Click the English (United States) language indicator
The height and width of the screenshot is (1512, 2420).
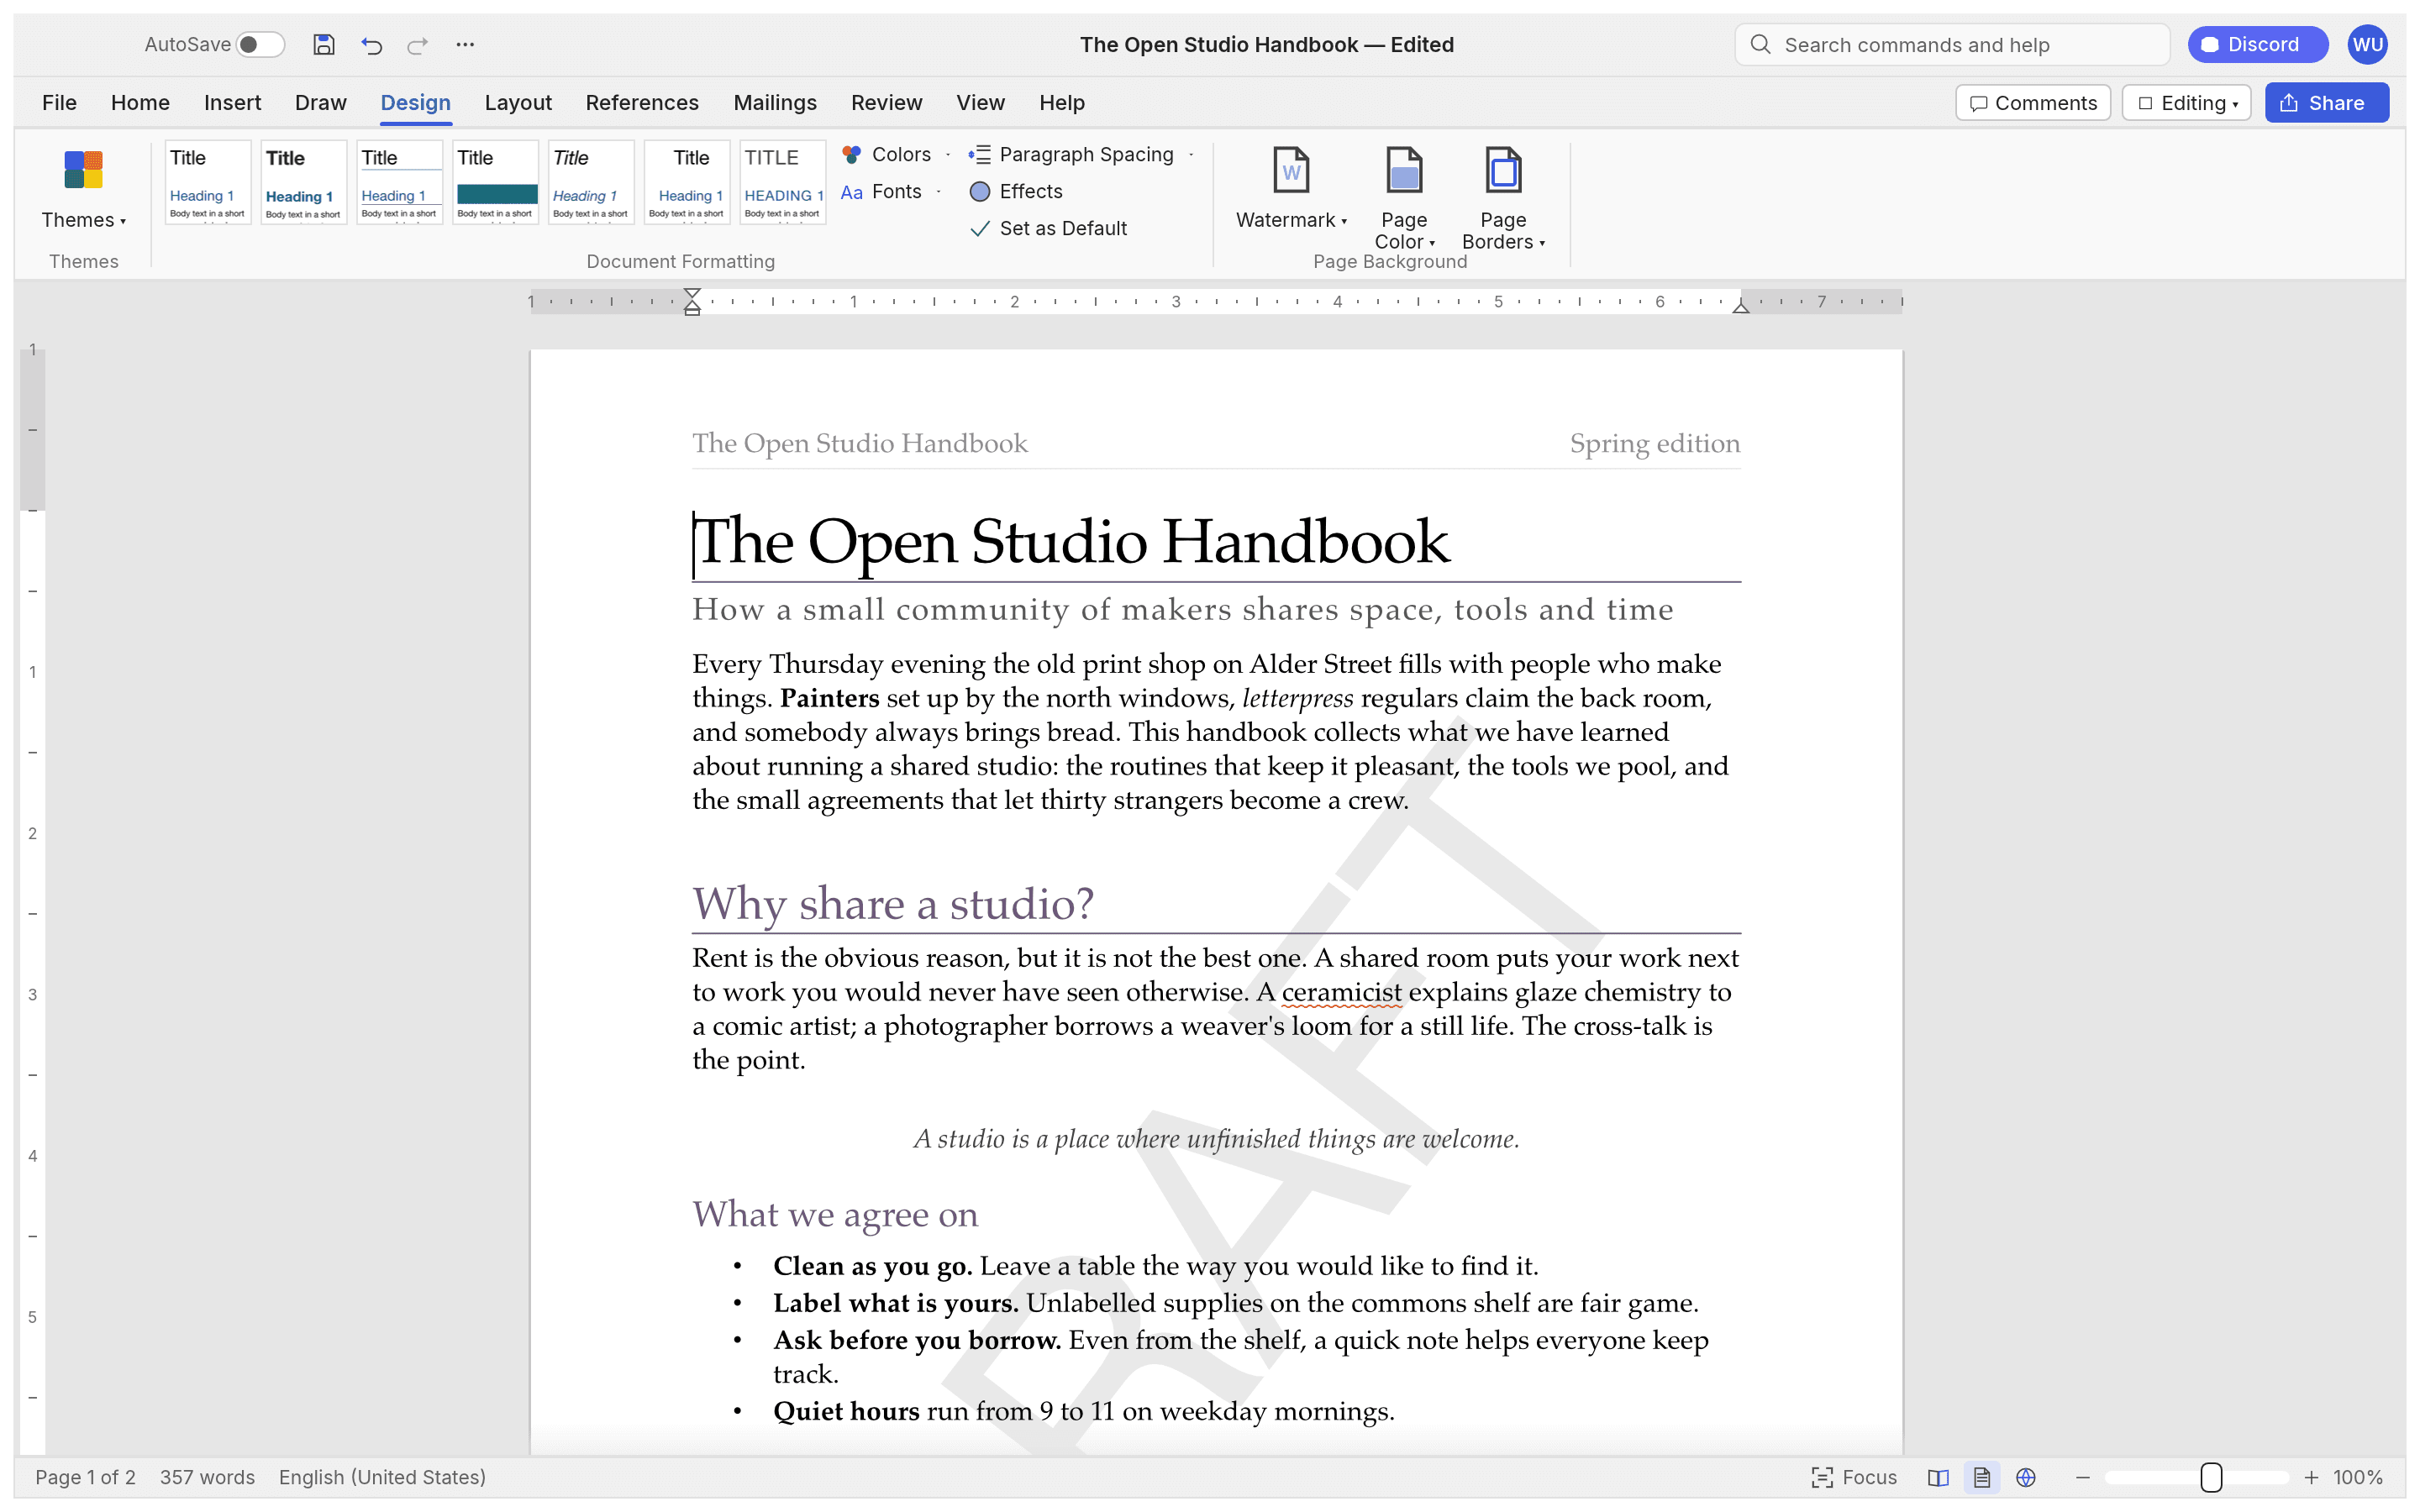pyautogui.click(x=382, y=1477)
